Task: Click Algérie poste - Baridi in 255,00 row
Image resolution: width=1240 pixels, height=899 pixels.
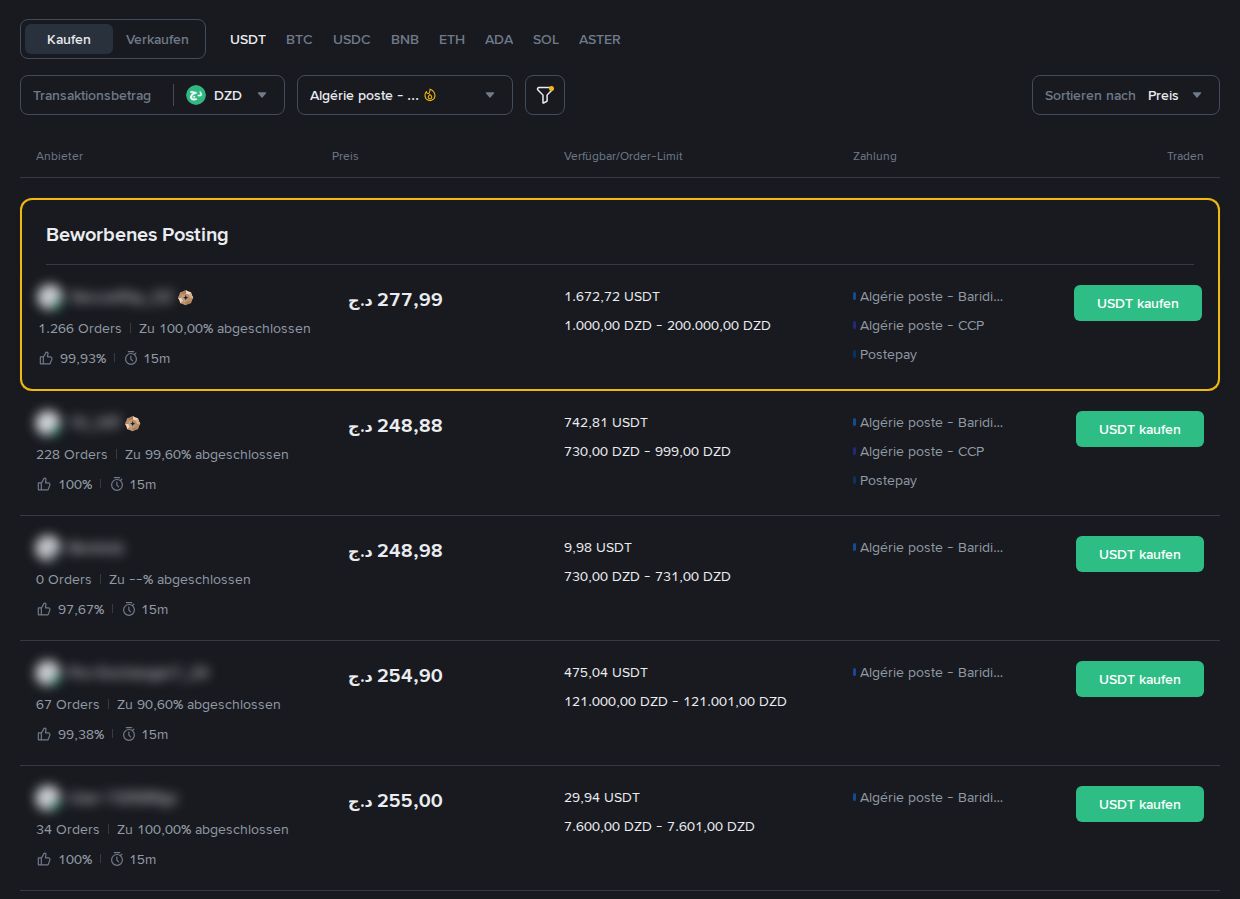Action: tap(931, 798)
